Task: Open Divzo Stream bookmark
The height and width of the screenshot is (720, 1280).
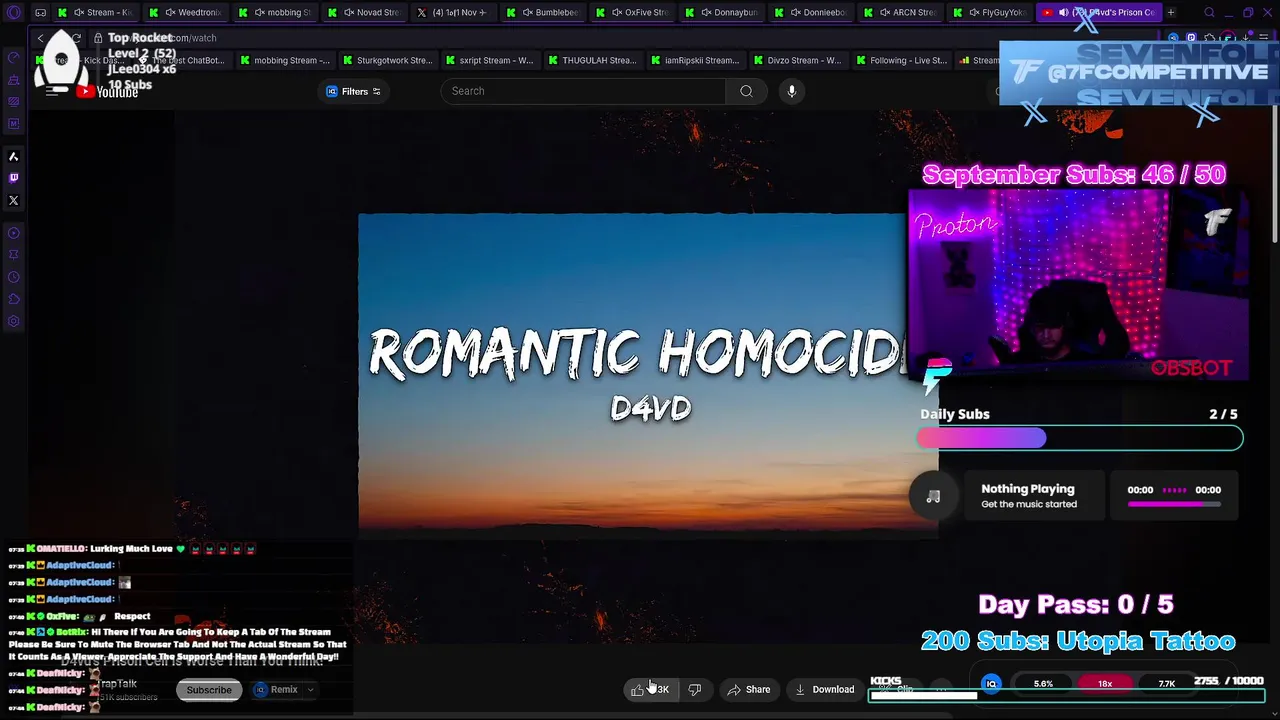Action: tap(797, 60)
